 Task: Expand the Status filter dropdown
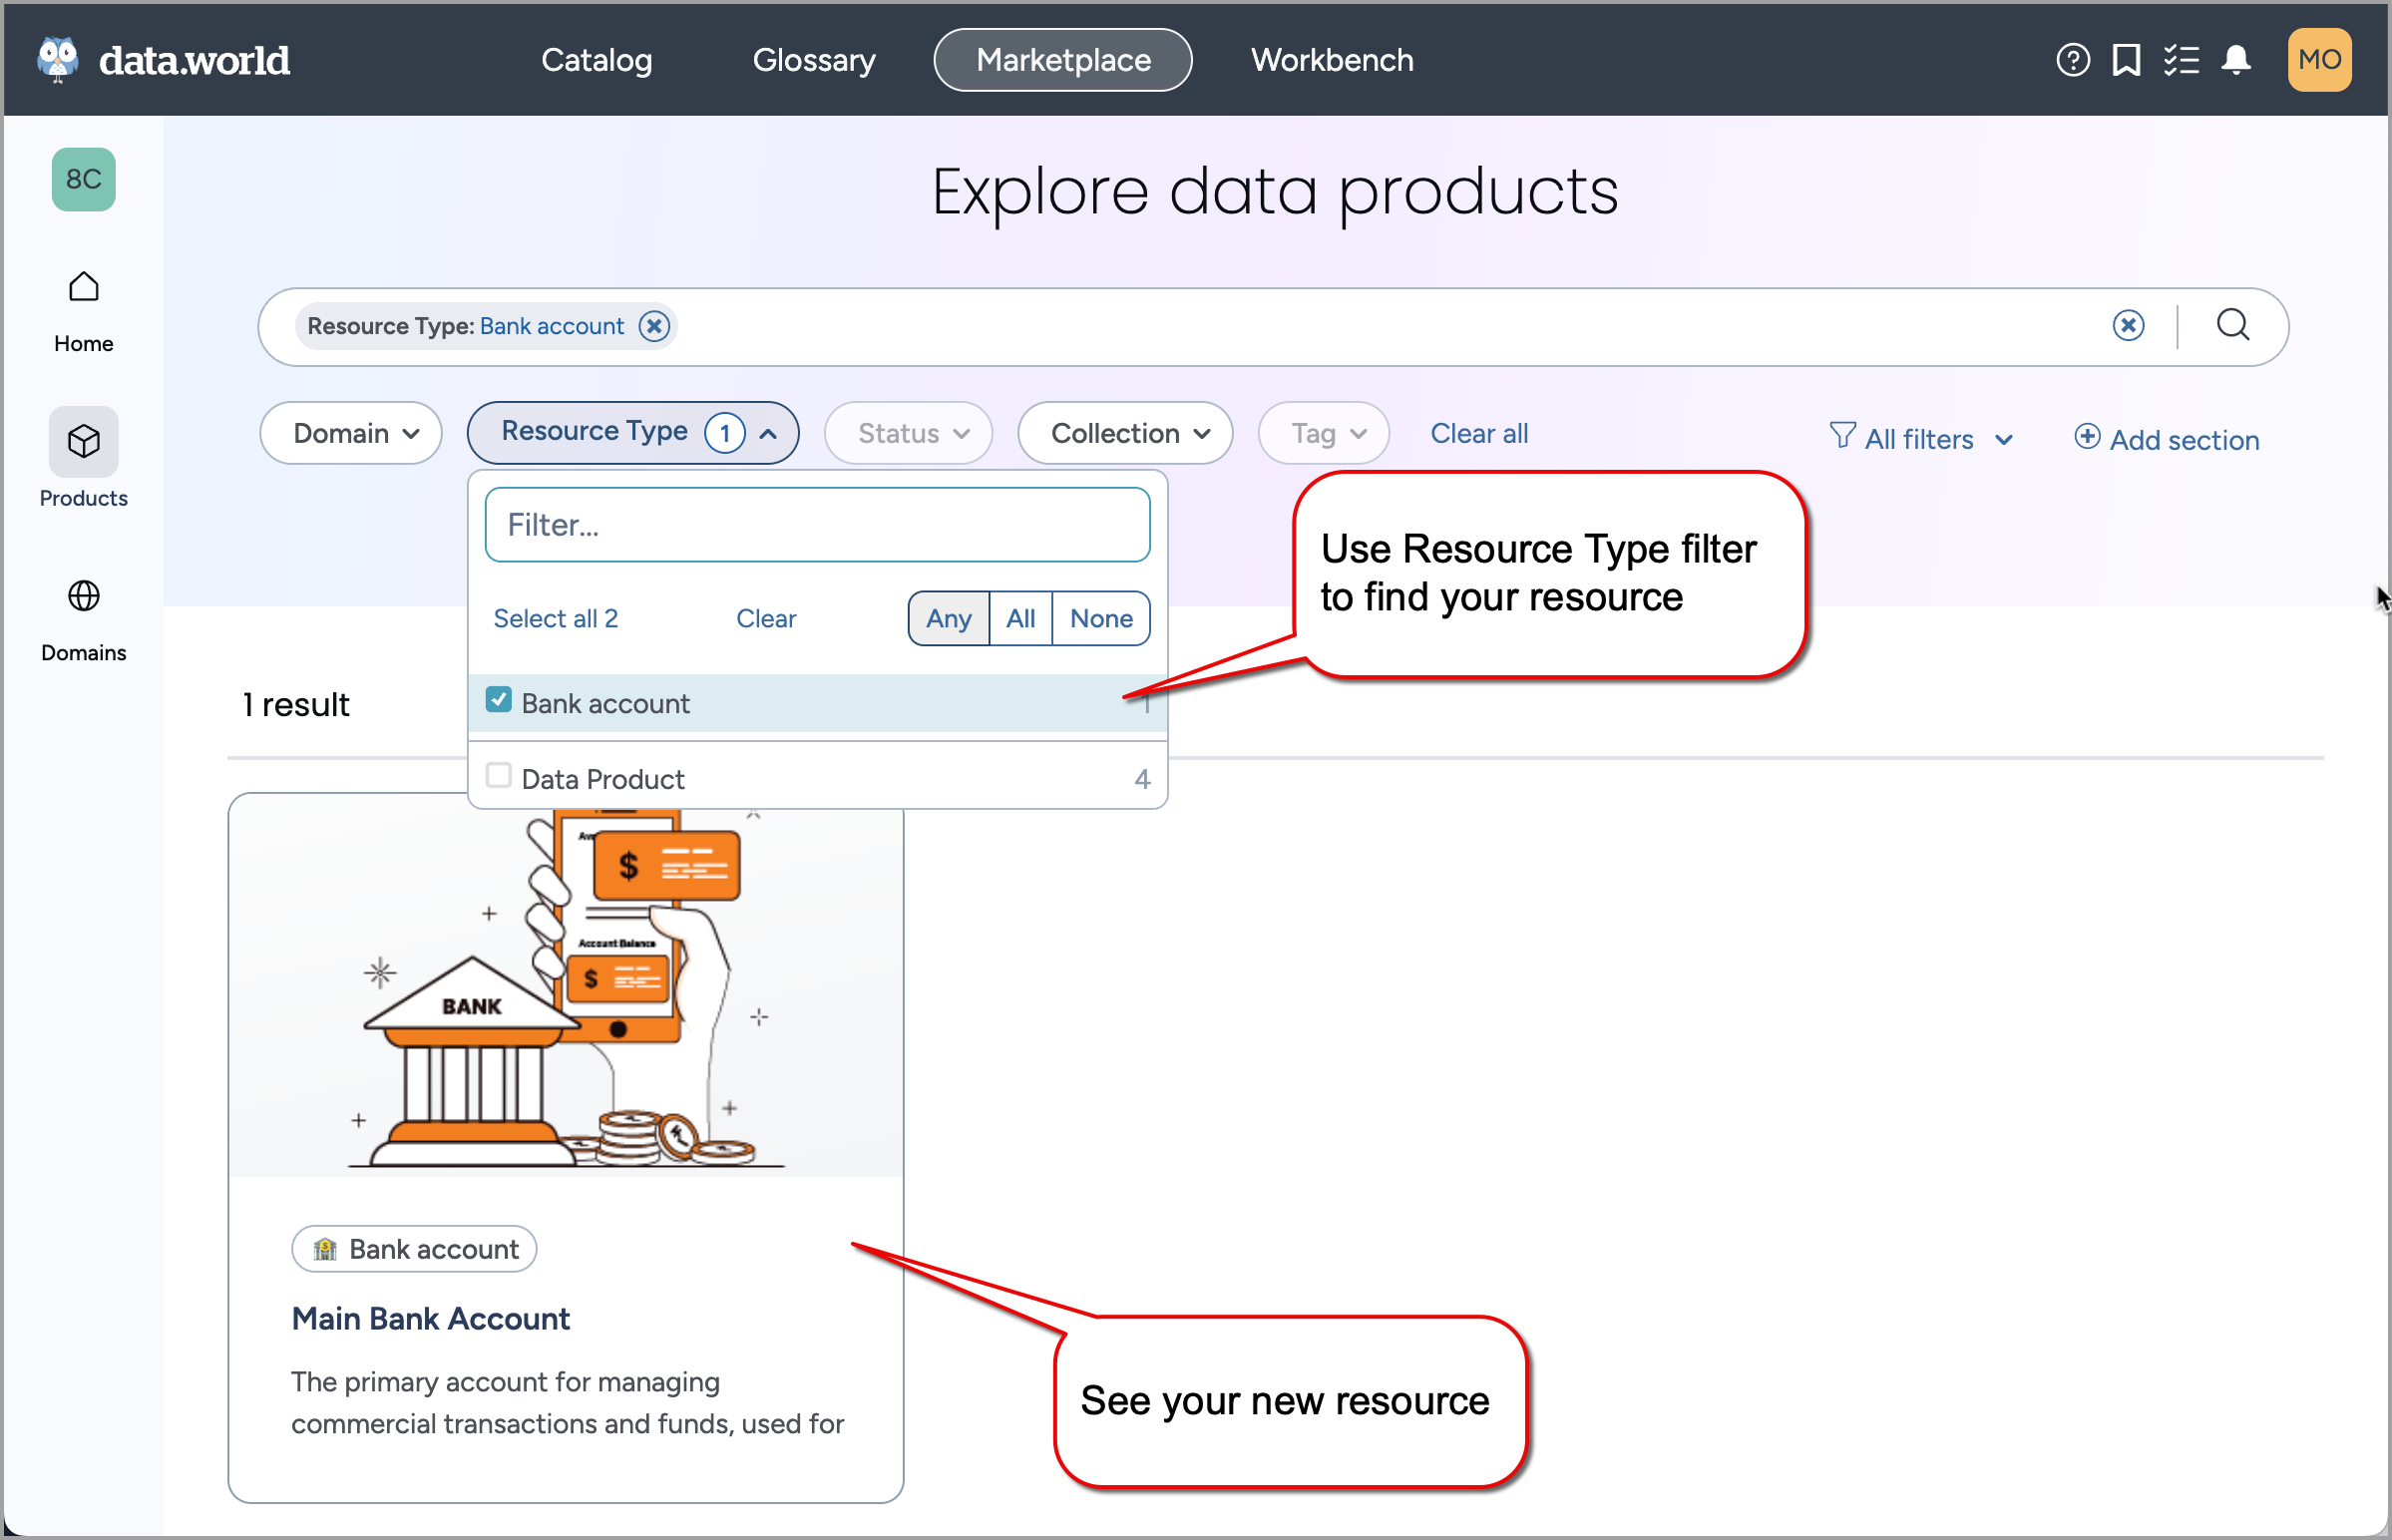[908, 433]
